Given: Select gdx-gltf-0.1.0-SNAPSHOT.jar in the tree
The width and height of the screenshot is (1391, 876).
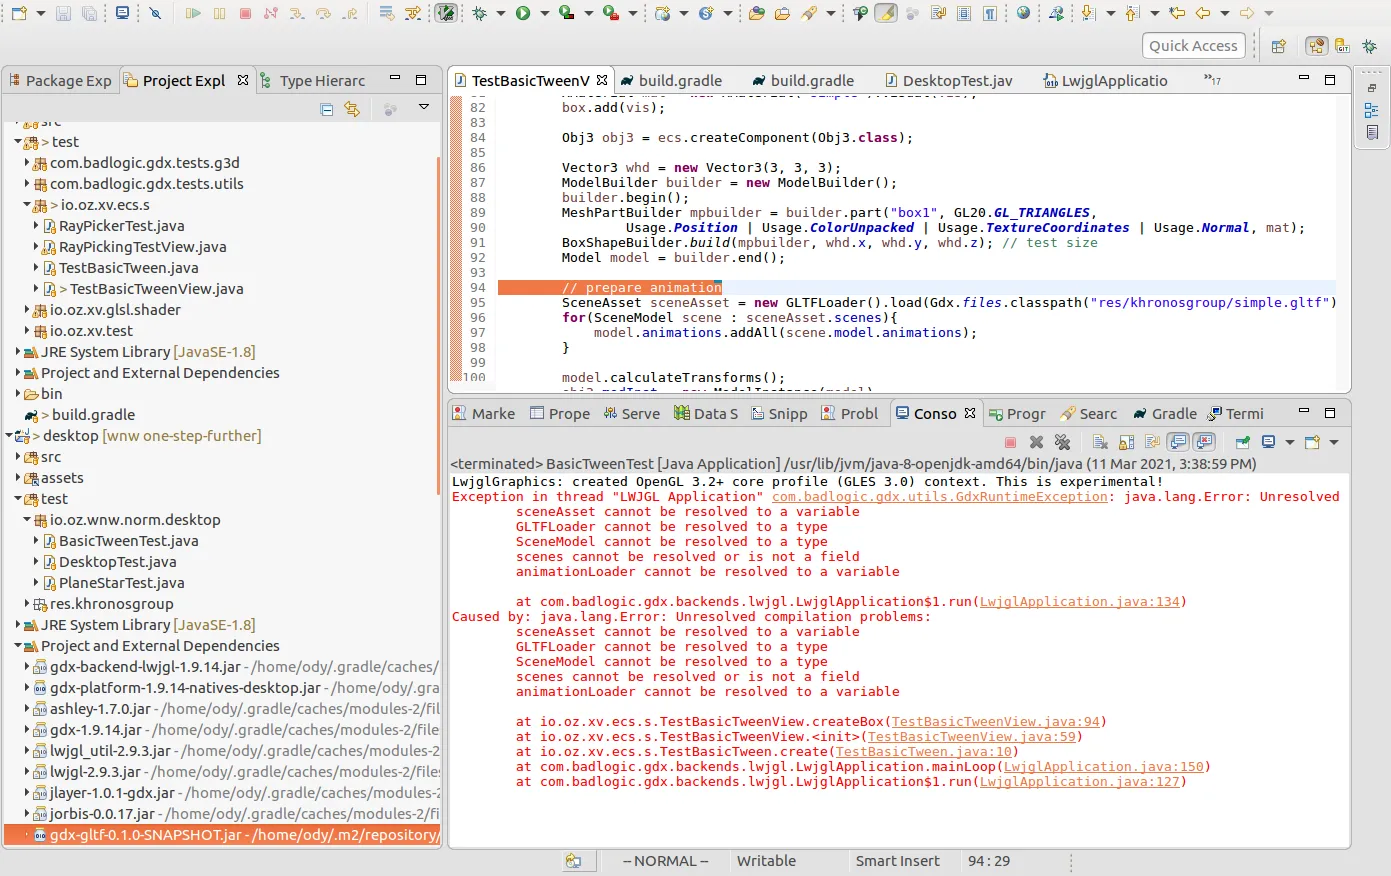Looking at the screenshot, I should click(x=145, y=835).
